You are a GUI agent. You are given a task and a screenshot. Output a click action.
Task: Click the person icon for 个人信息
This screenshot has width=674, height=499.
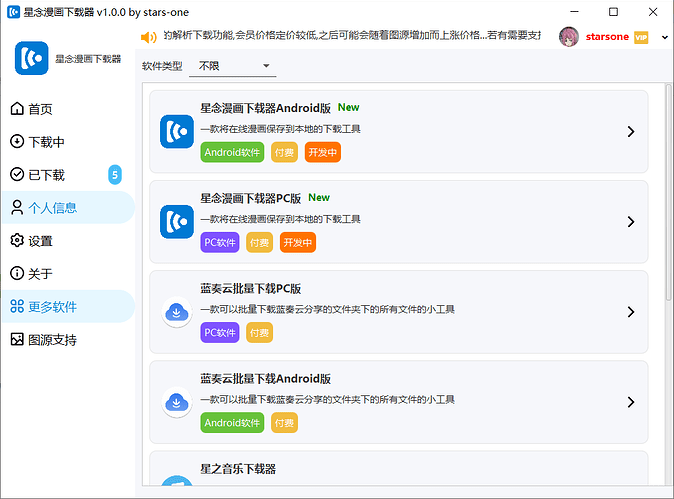pos(17,207)
